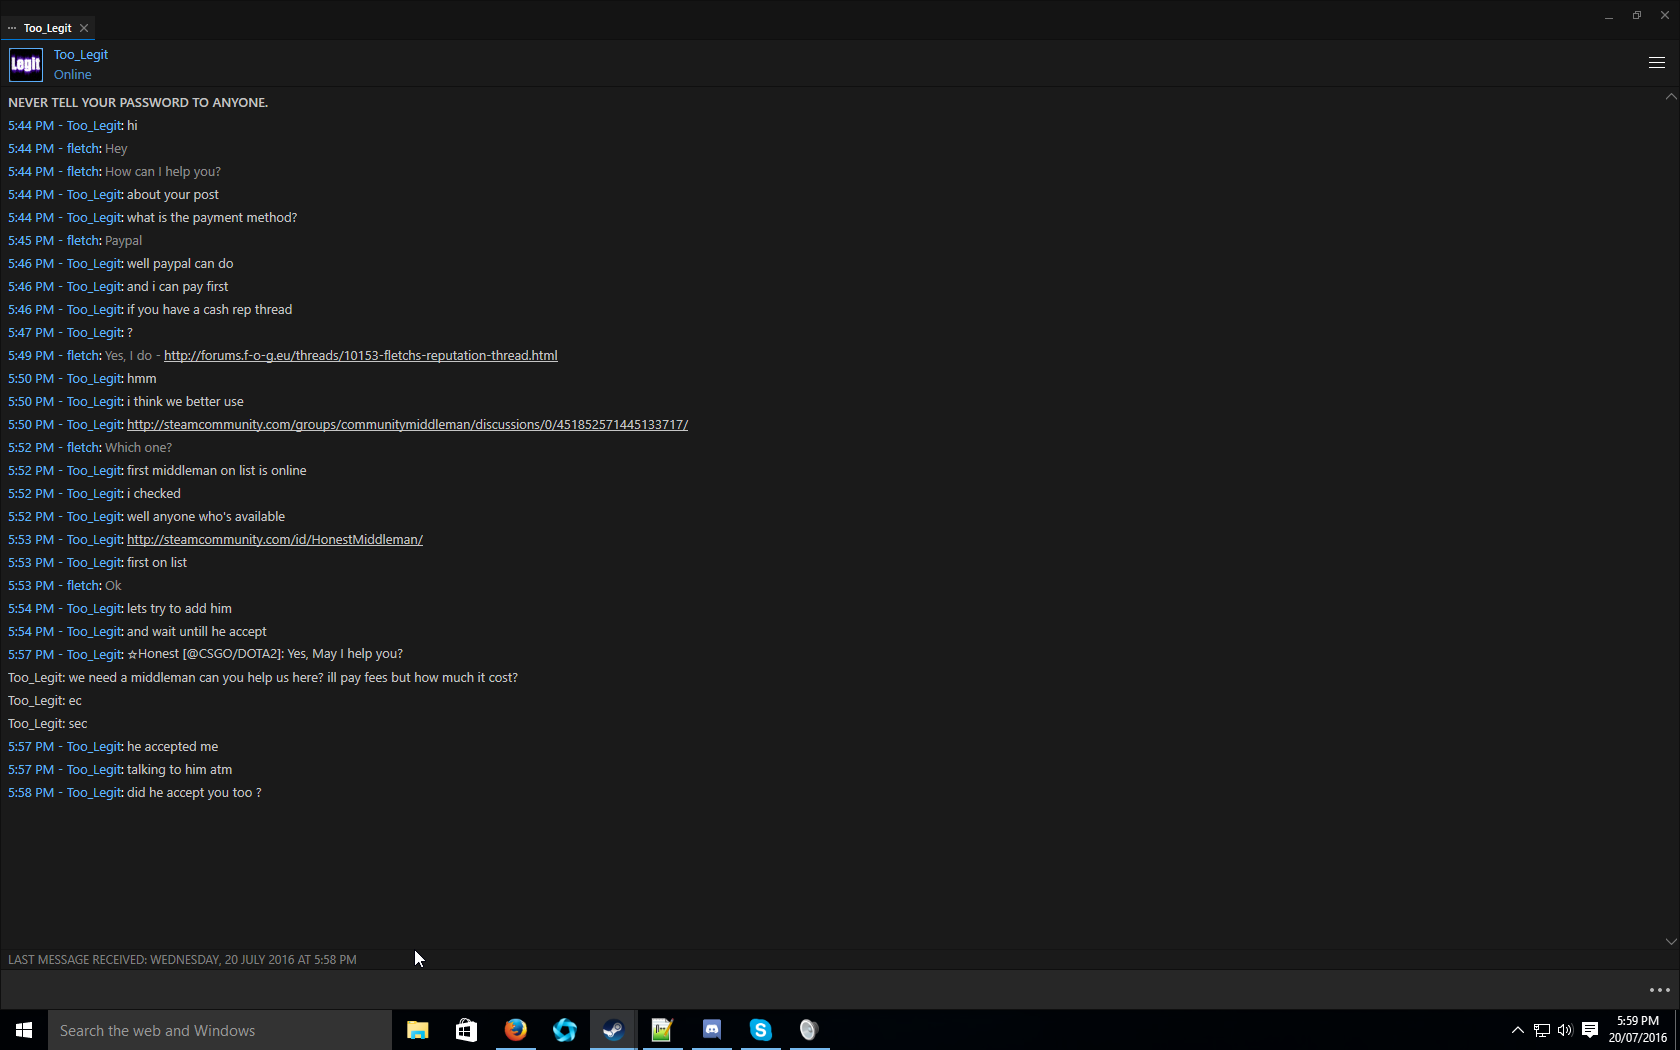Click Too_Legit's profile avatar
The height and width of the screenshot is (1050, 1680).
click(x=26, y=64)
